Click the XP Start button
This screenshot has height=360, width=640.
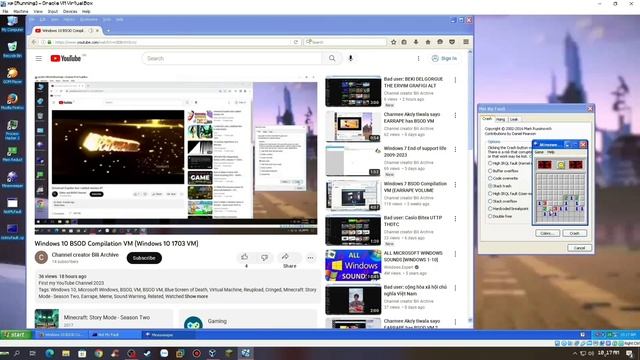[15, 335]
